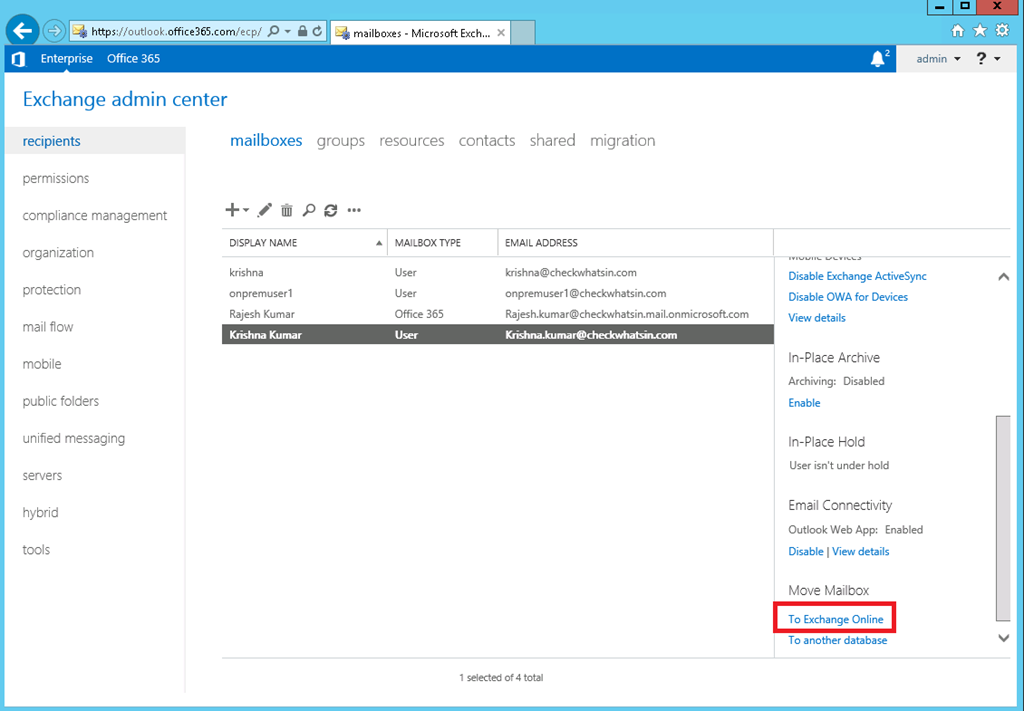Image resolution: width=1024 pixels, height=711 pixels.
Task: Select permissions in the left navigation
Action: [56, 178]
